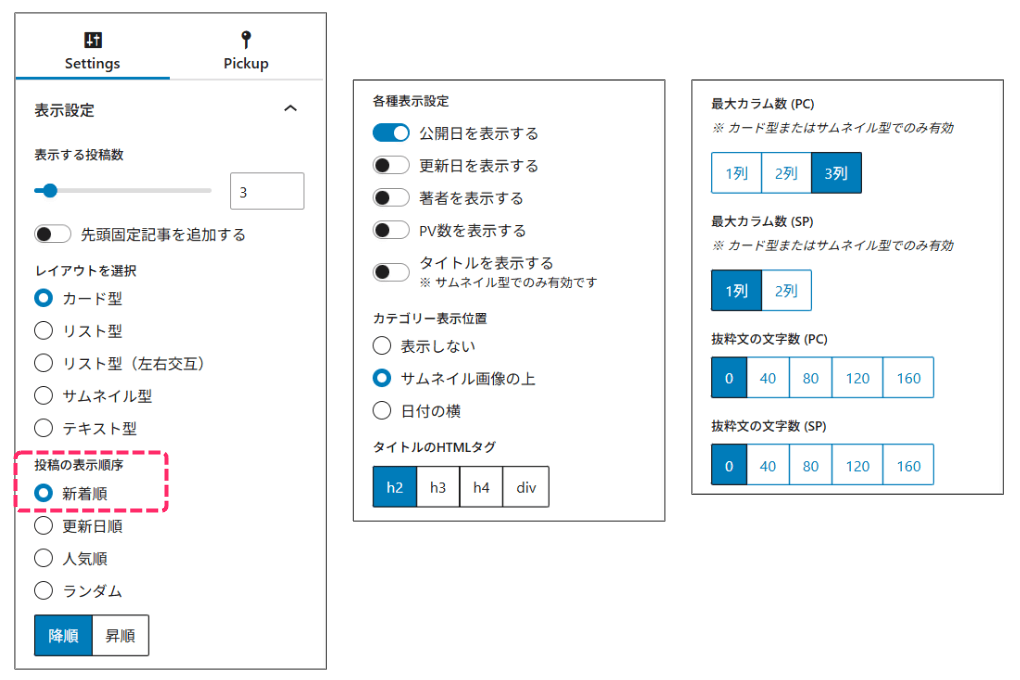Choose ランダム post order
The image size is (1020, 680).
tap(44, 591)
